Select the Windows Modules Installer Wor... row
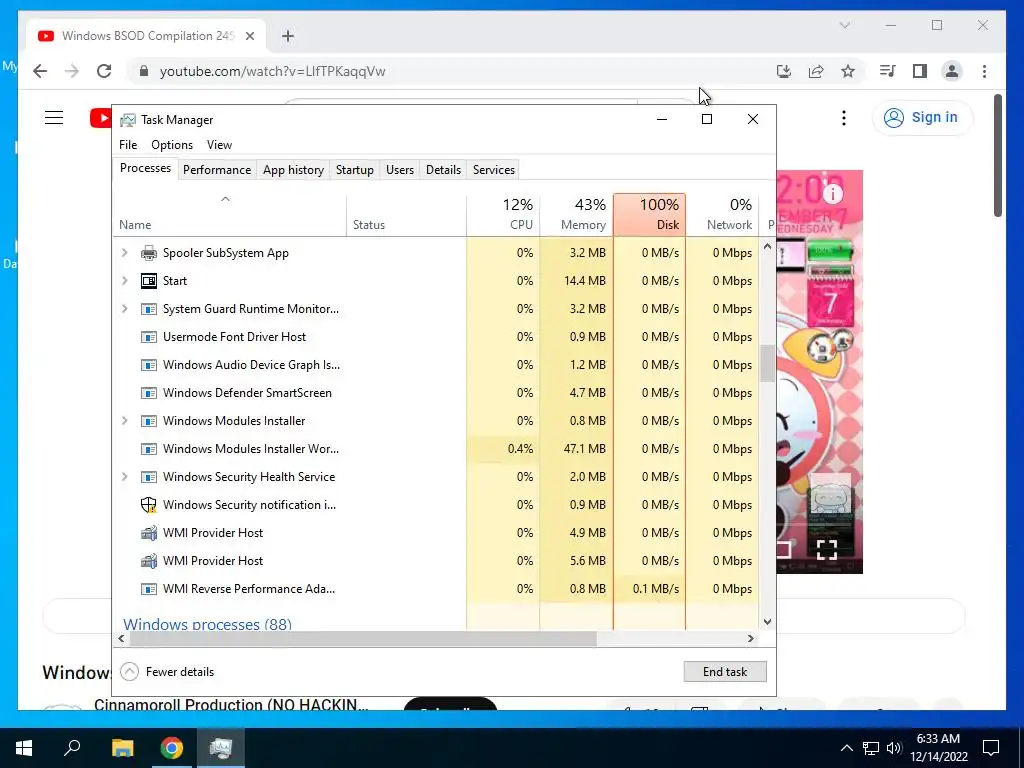The height and width of the screenshot is (768, 1024). point(436,449)
